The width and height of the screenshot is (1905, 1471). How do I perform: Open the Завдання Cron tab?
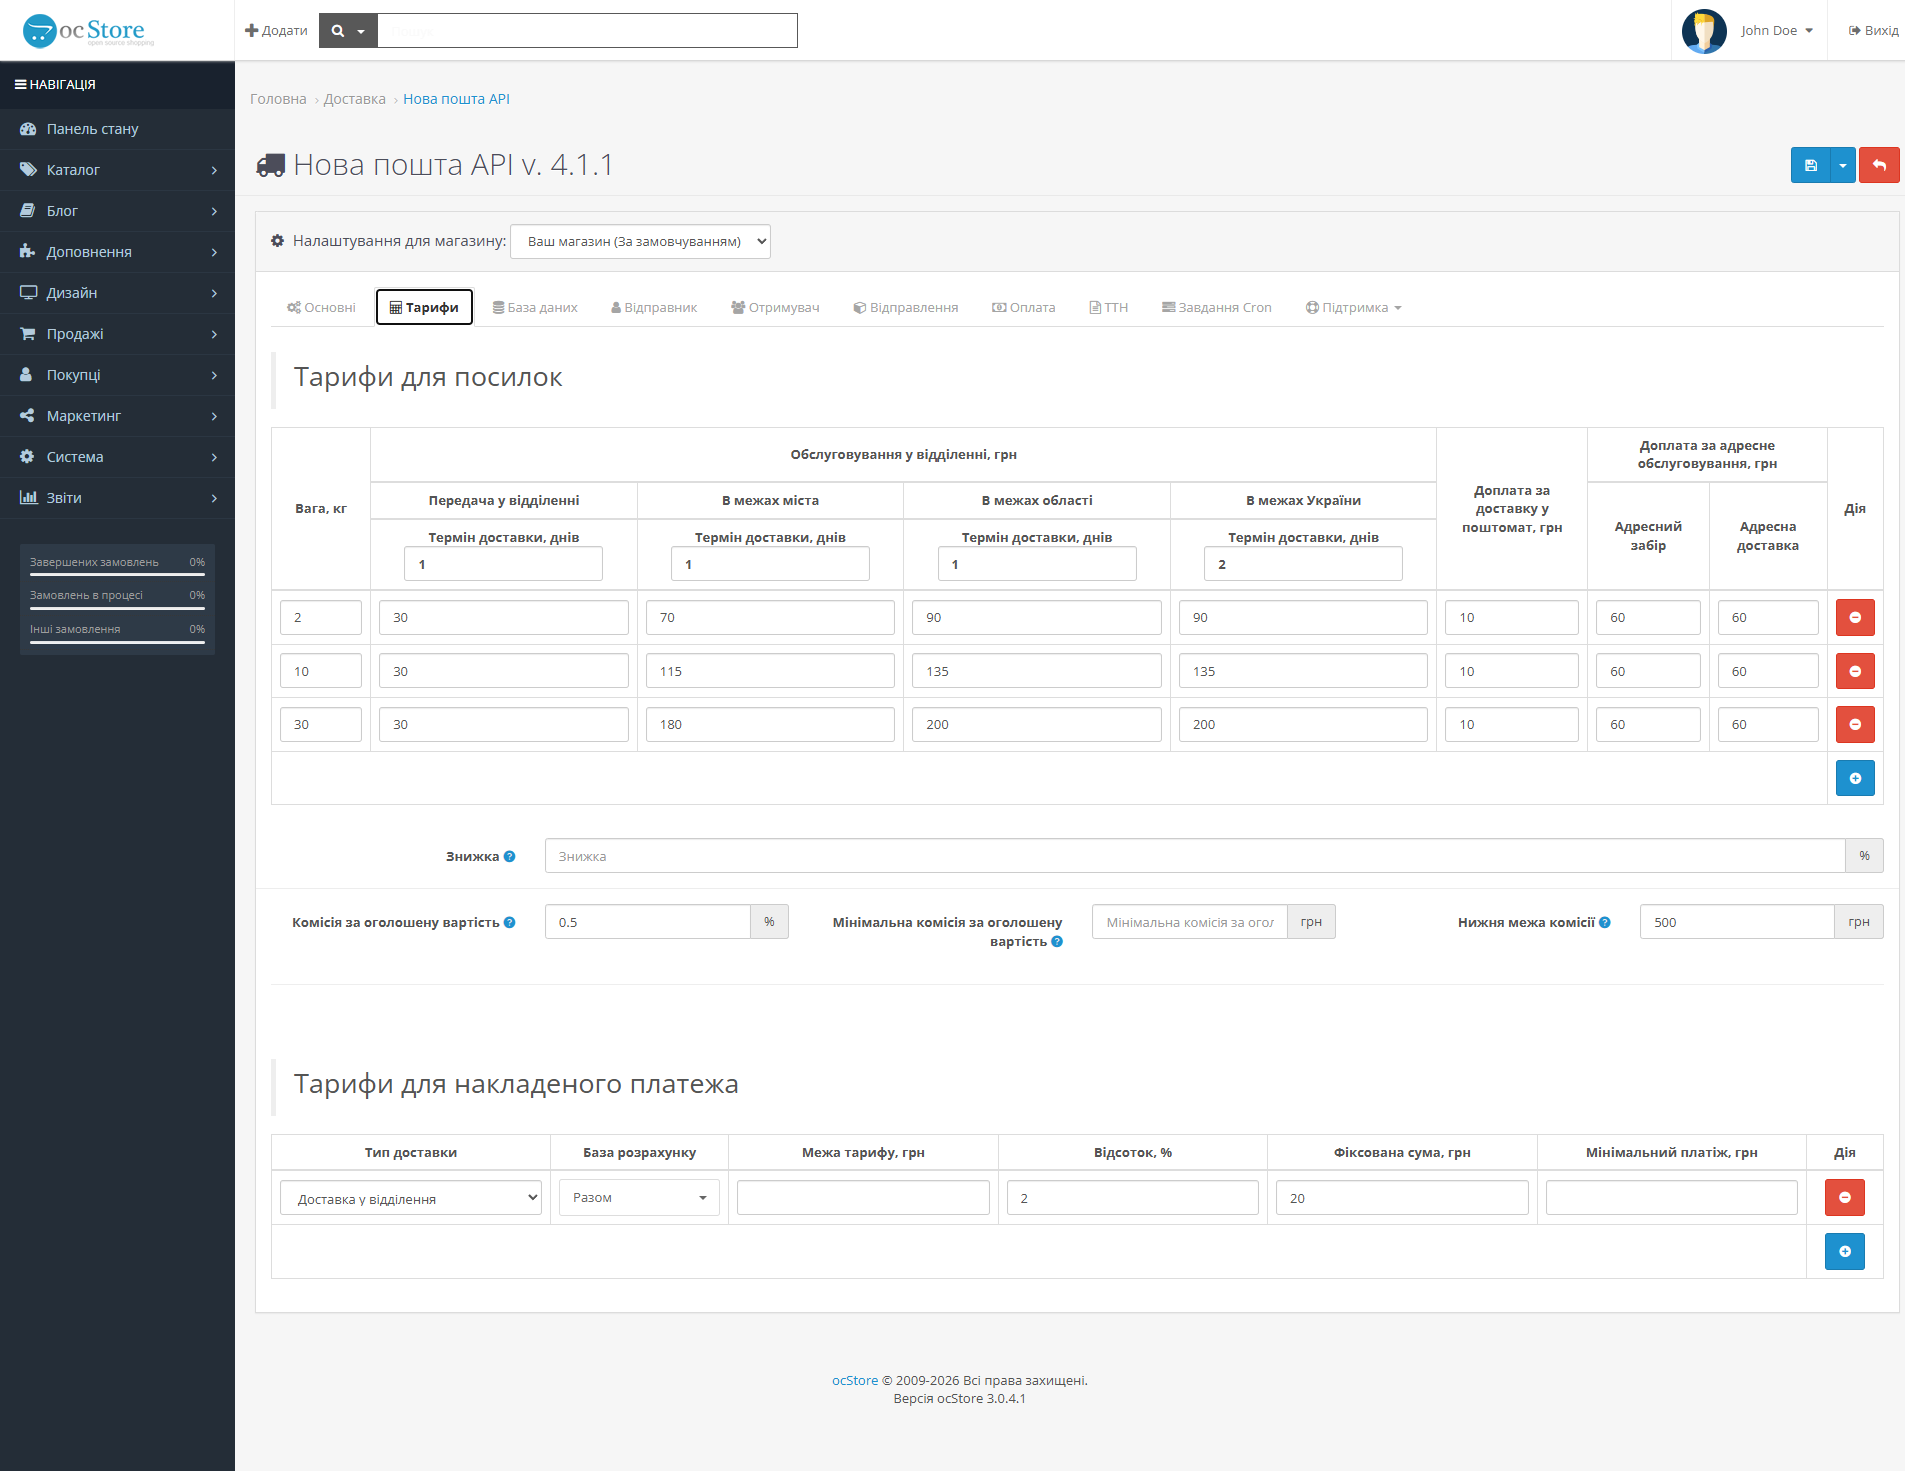(1217, 307)
